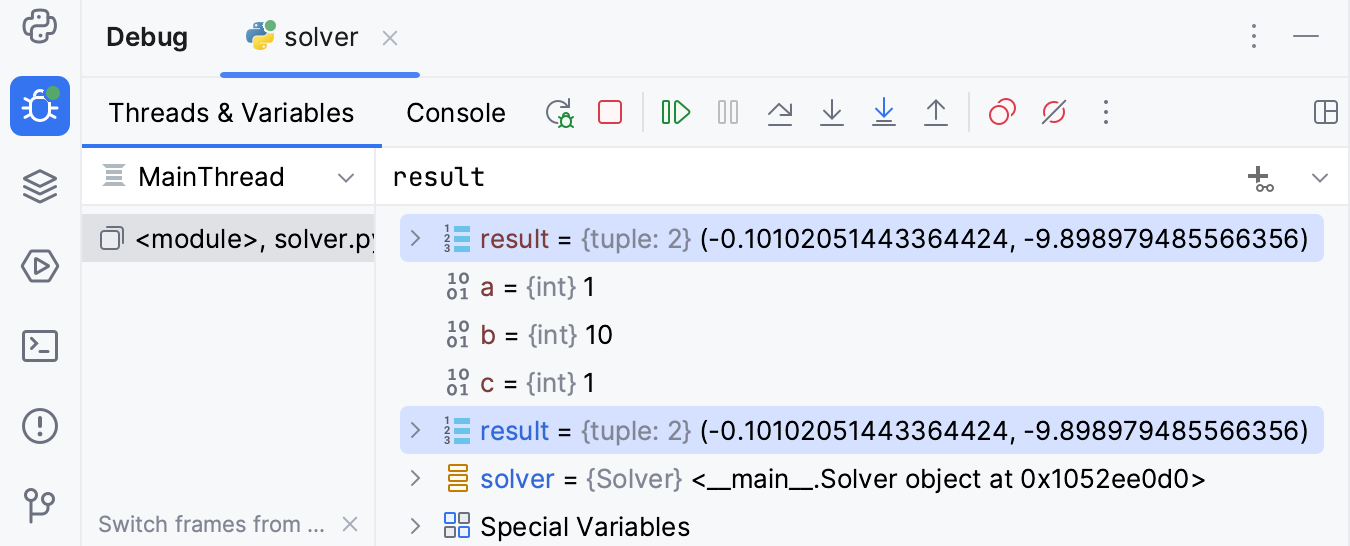Add expression to watches

pos(1261,179)
